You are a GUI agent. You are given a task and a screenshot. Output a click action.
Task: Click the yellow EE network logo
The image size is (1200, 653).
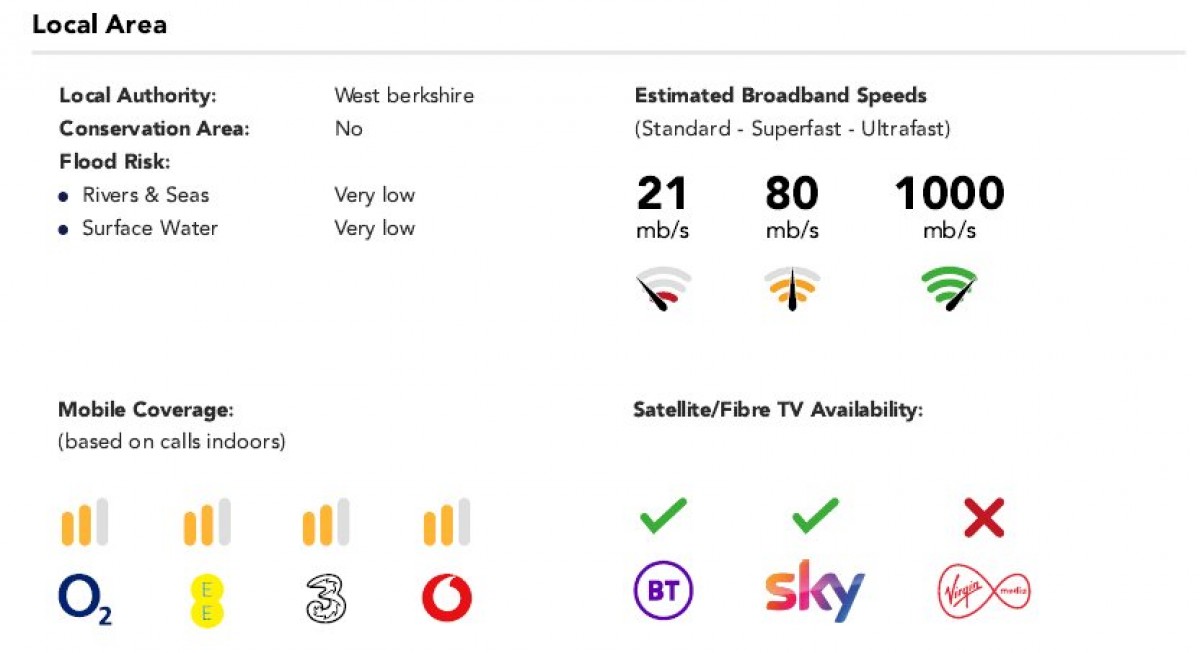pyautogui.click(x=206, y=600)
